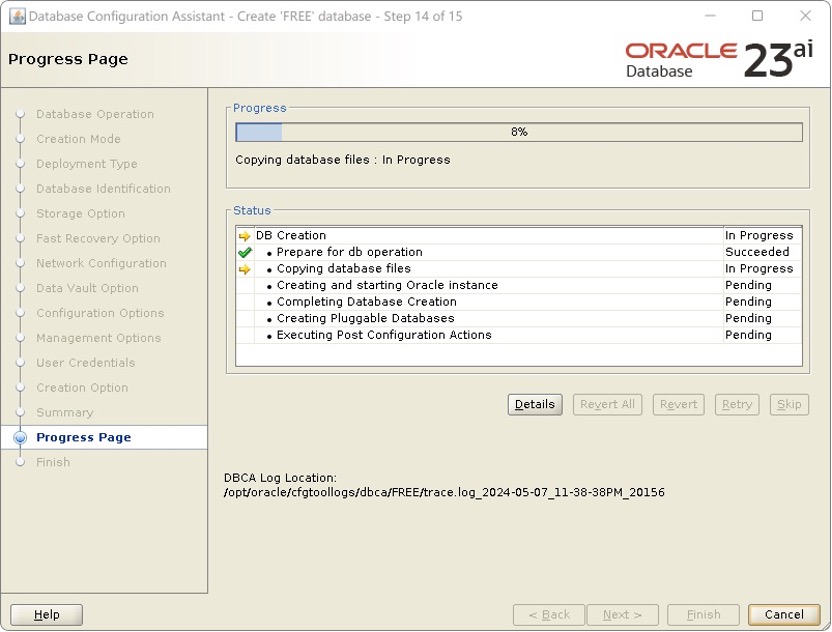Click the Revert button
The image size is (832, 632).
[x=679, y=405]
